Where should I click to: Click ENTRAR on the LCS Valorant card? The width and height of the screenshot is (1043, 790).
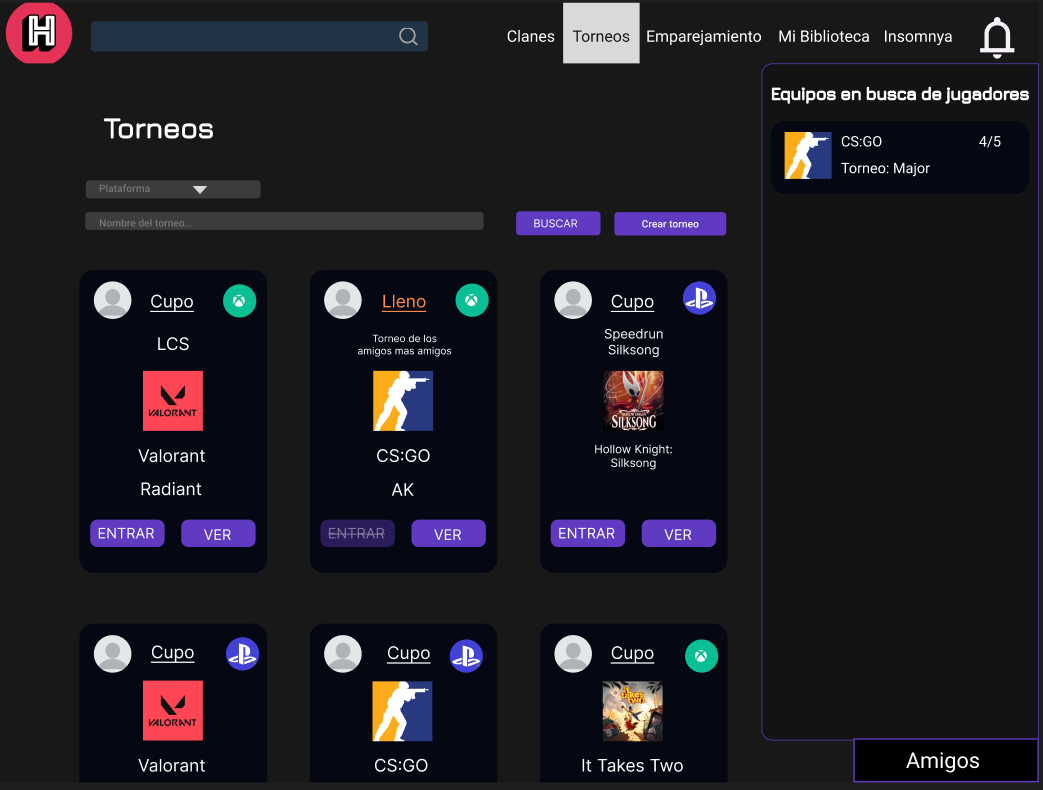pyautogui.click(x=127, y=533)
